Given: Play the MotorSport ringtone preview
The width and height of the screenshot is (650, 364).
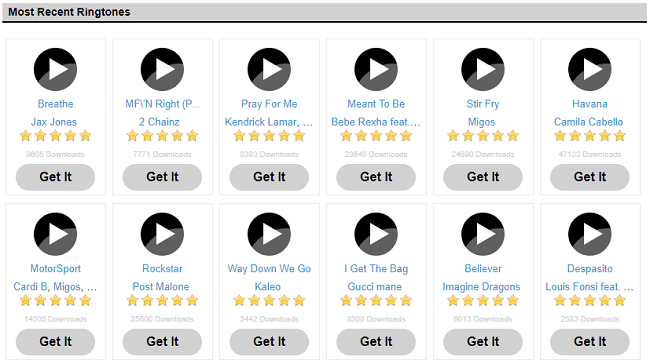Looking at the screenshot, I should point(55,234).
